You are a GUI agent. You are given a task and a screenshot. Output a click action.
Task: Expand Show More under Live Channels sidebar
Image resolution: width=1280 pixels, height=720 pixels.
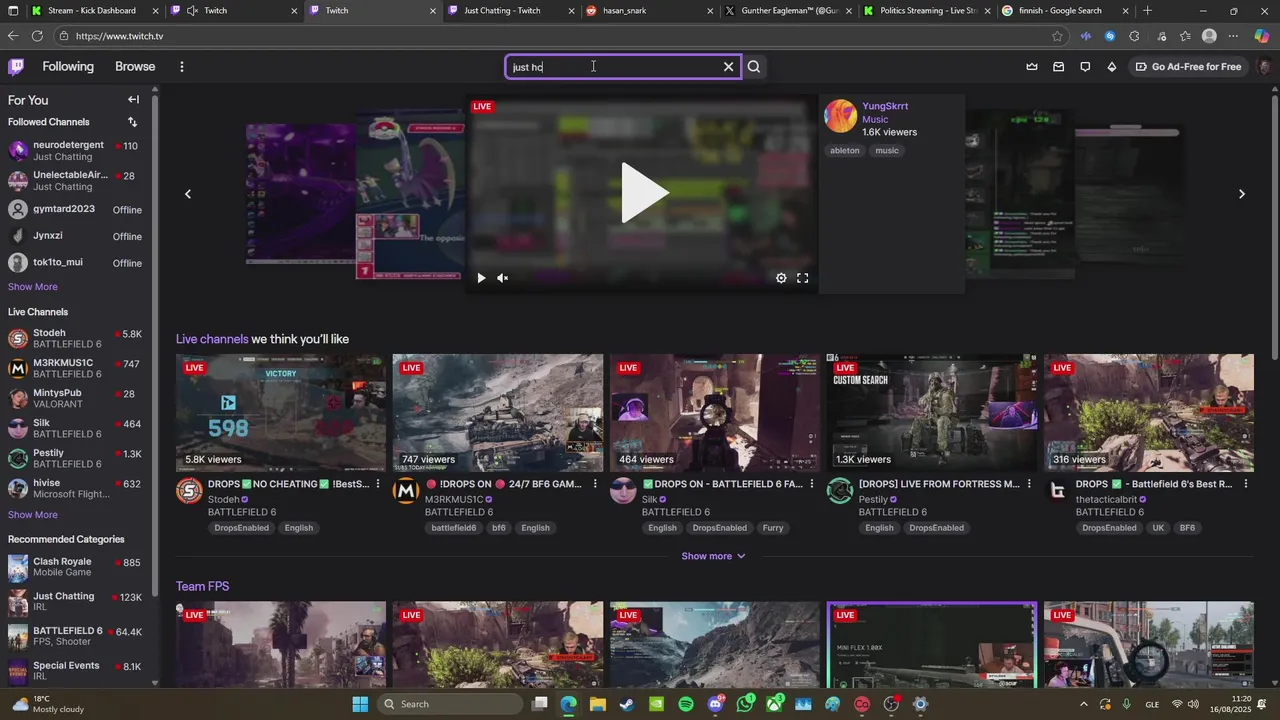click(33, 515)
